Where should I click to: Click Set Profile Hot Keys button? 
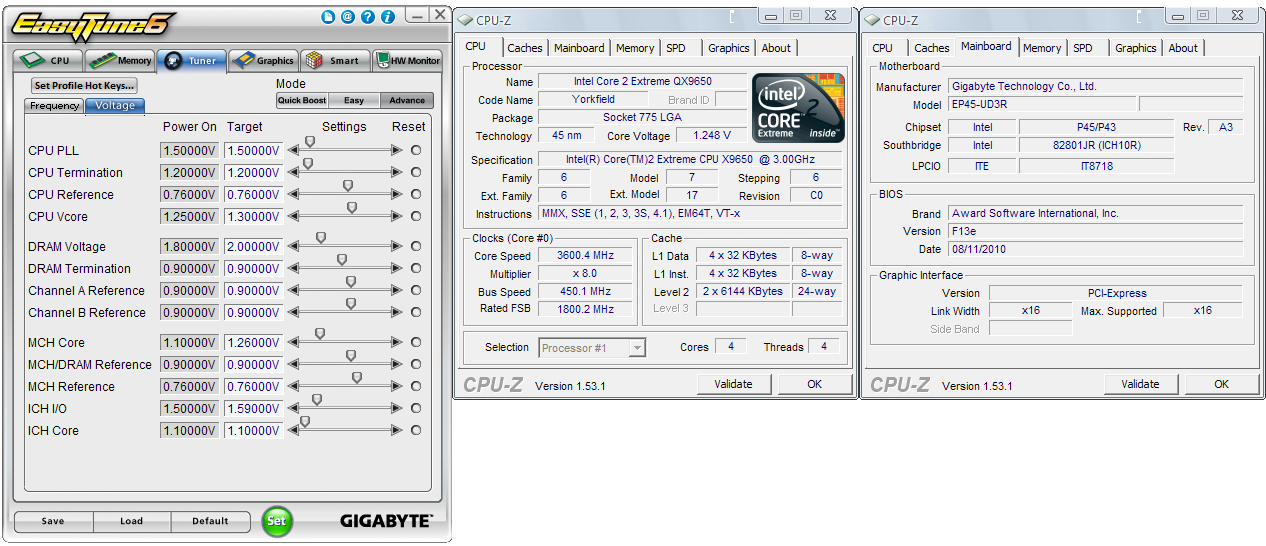pyautogui.click(x=84, y=86)
